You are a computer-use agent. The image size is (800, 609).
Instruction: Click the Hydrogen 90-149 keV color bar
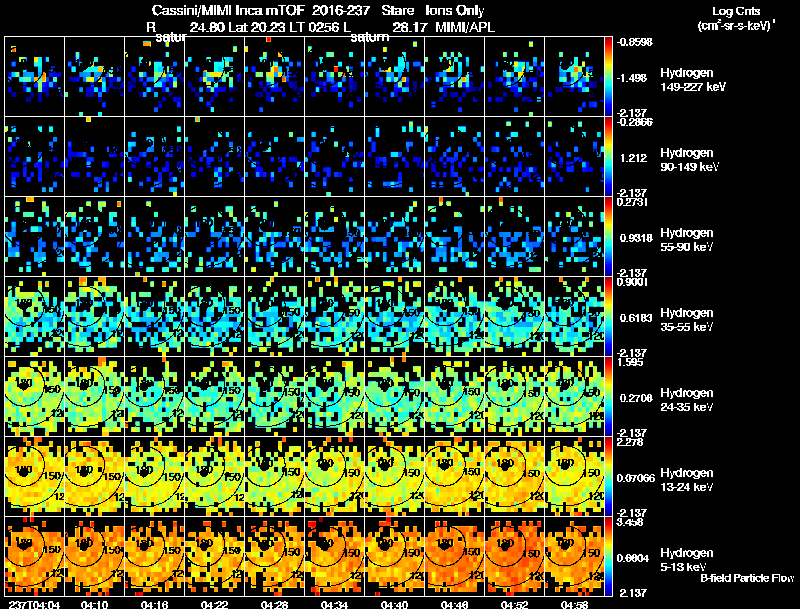(x=608, y=156)
